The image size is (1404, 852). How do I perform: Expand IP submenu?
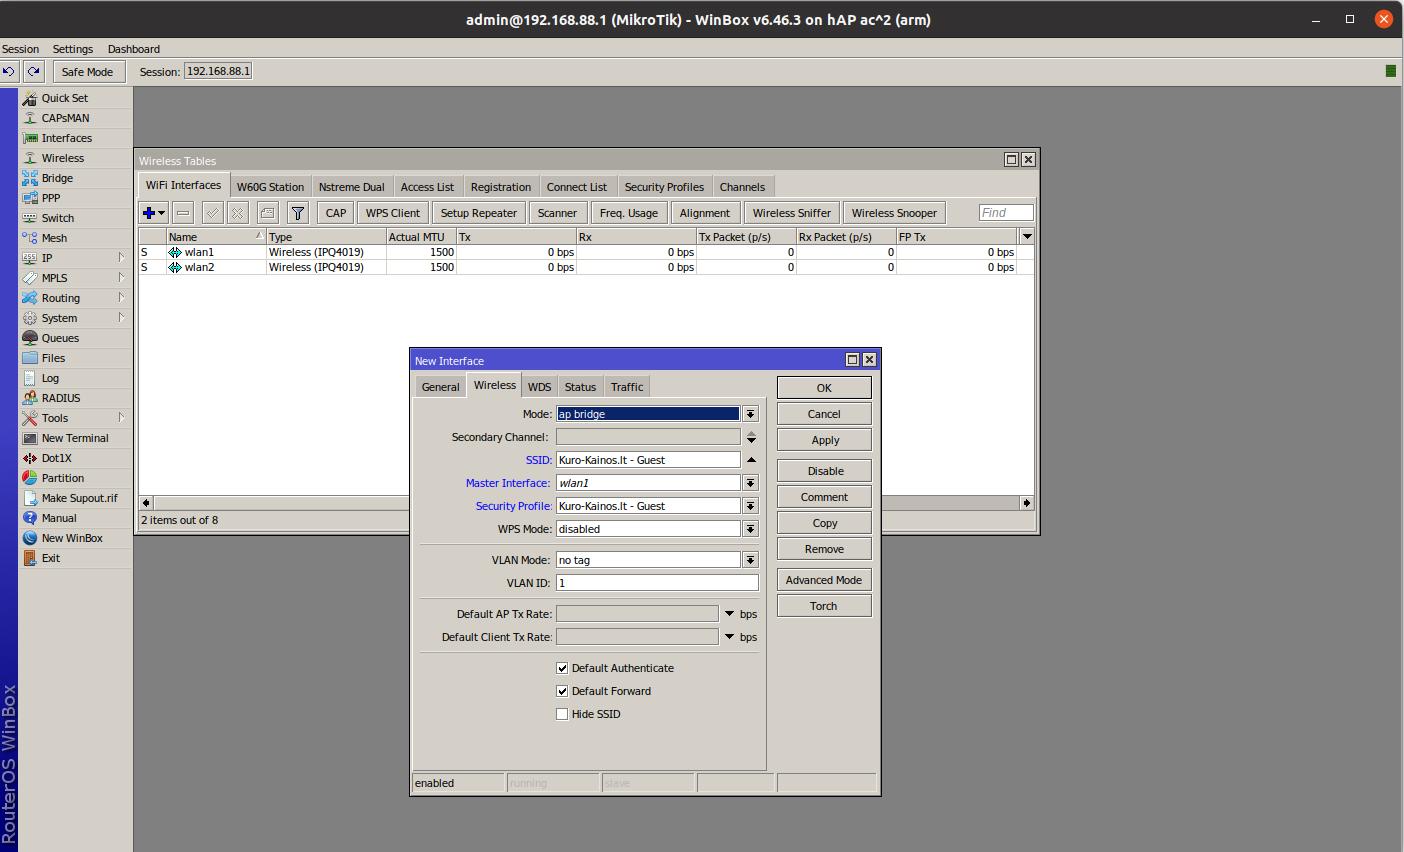pyautogui.click(x=121, y=258)
